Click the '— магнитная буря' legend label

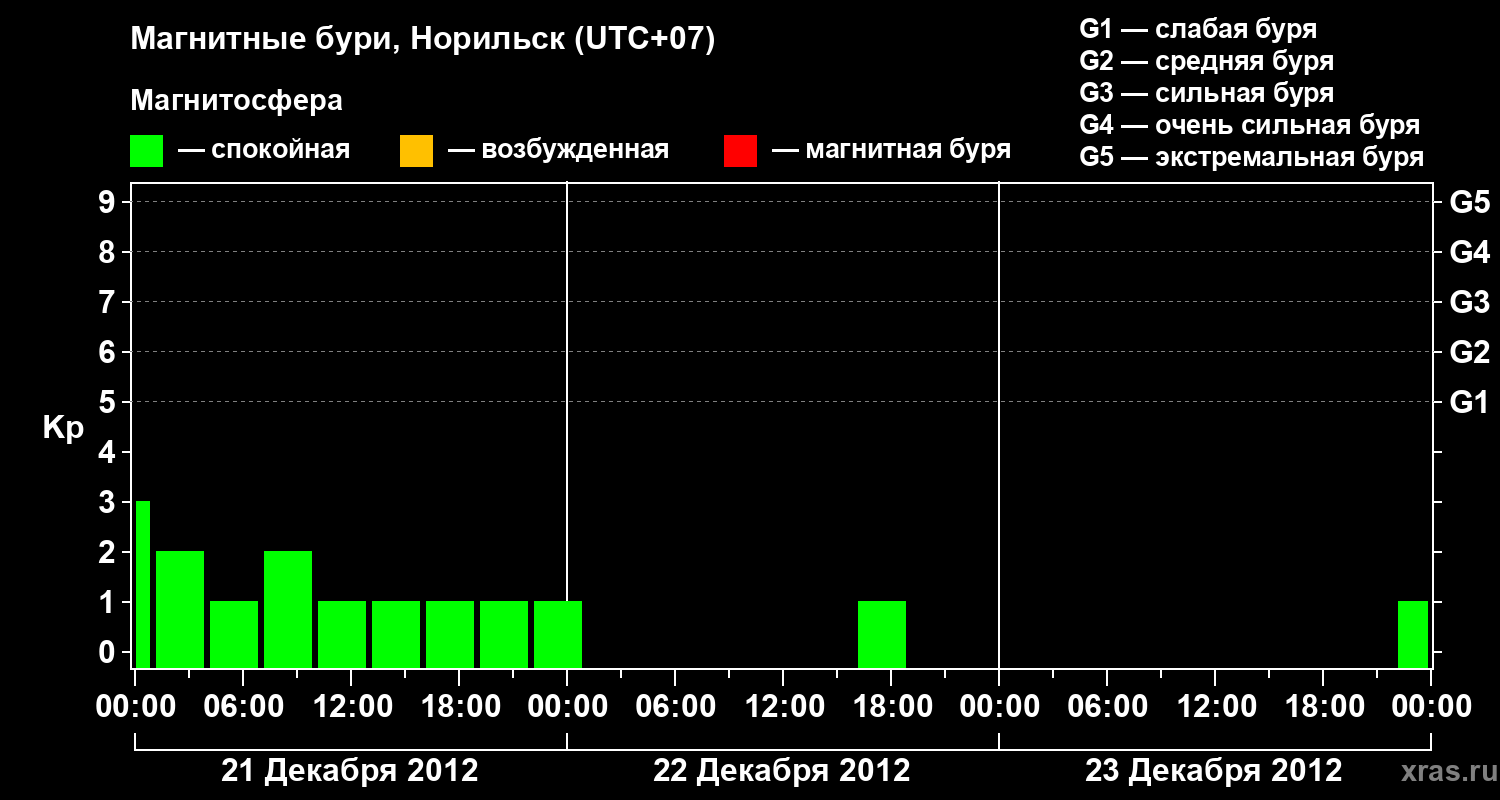click(891, 150)
